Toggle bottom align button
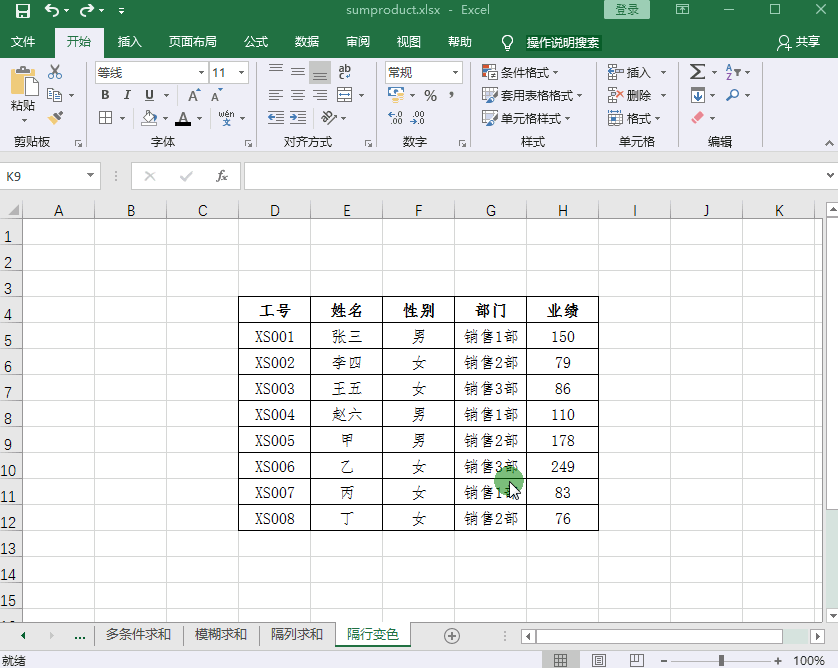Image resolution: width=838 pixels, height=668 pixels. [x=320, y=72]
